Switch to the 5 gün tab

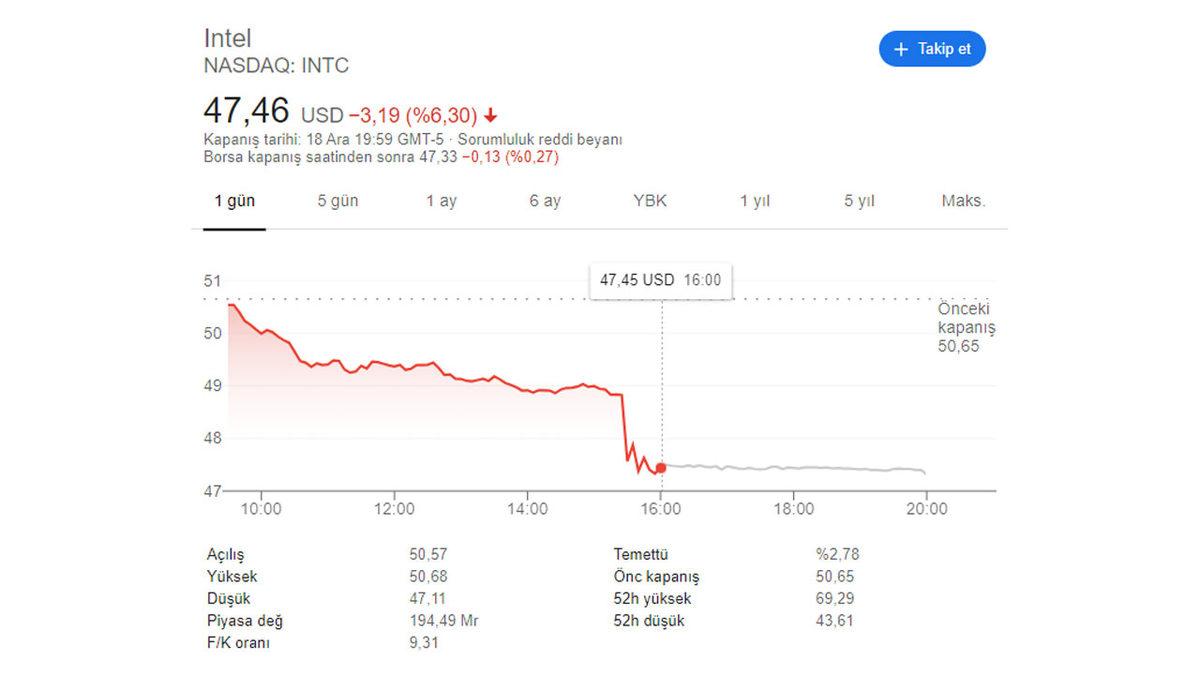[338, 200]
